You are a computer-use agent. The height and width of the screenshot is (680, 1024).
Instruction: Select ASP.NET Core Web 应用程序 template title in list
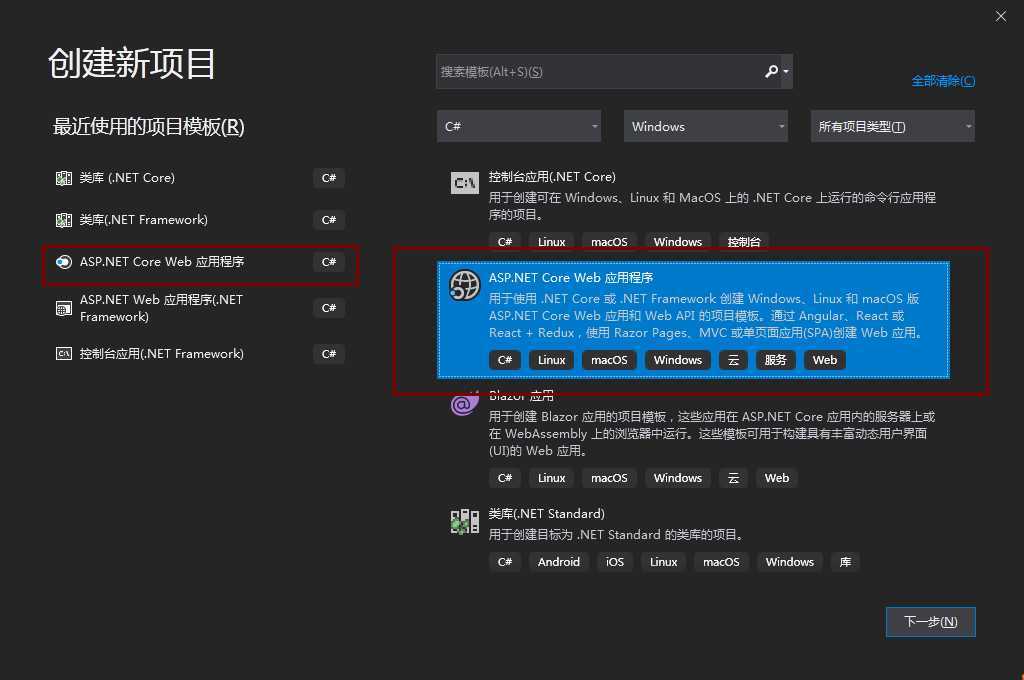tap(571, 278)
